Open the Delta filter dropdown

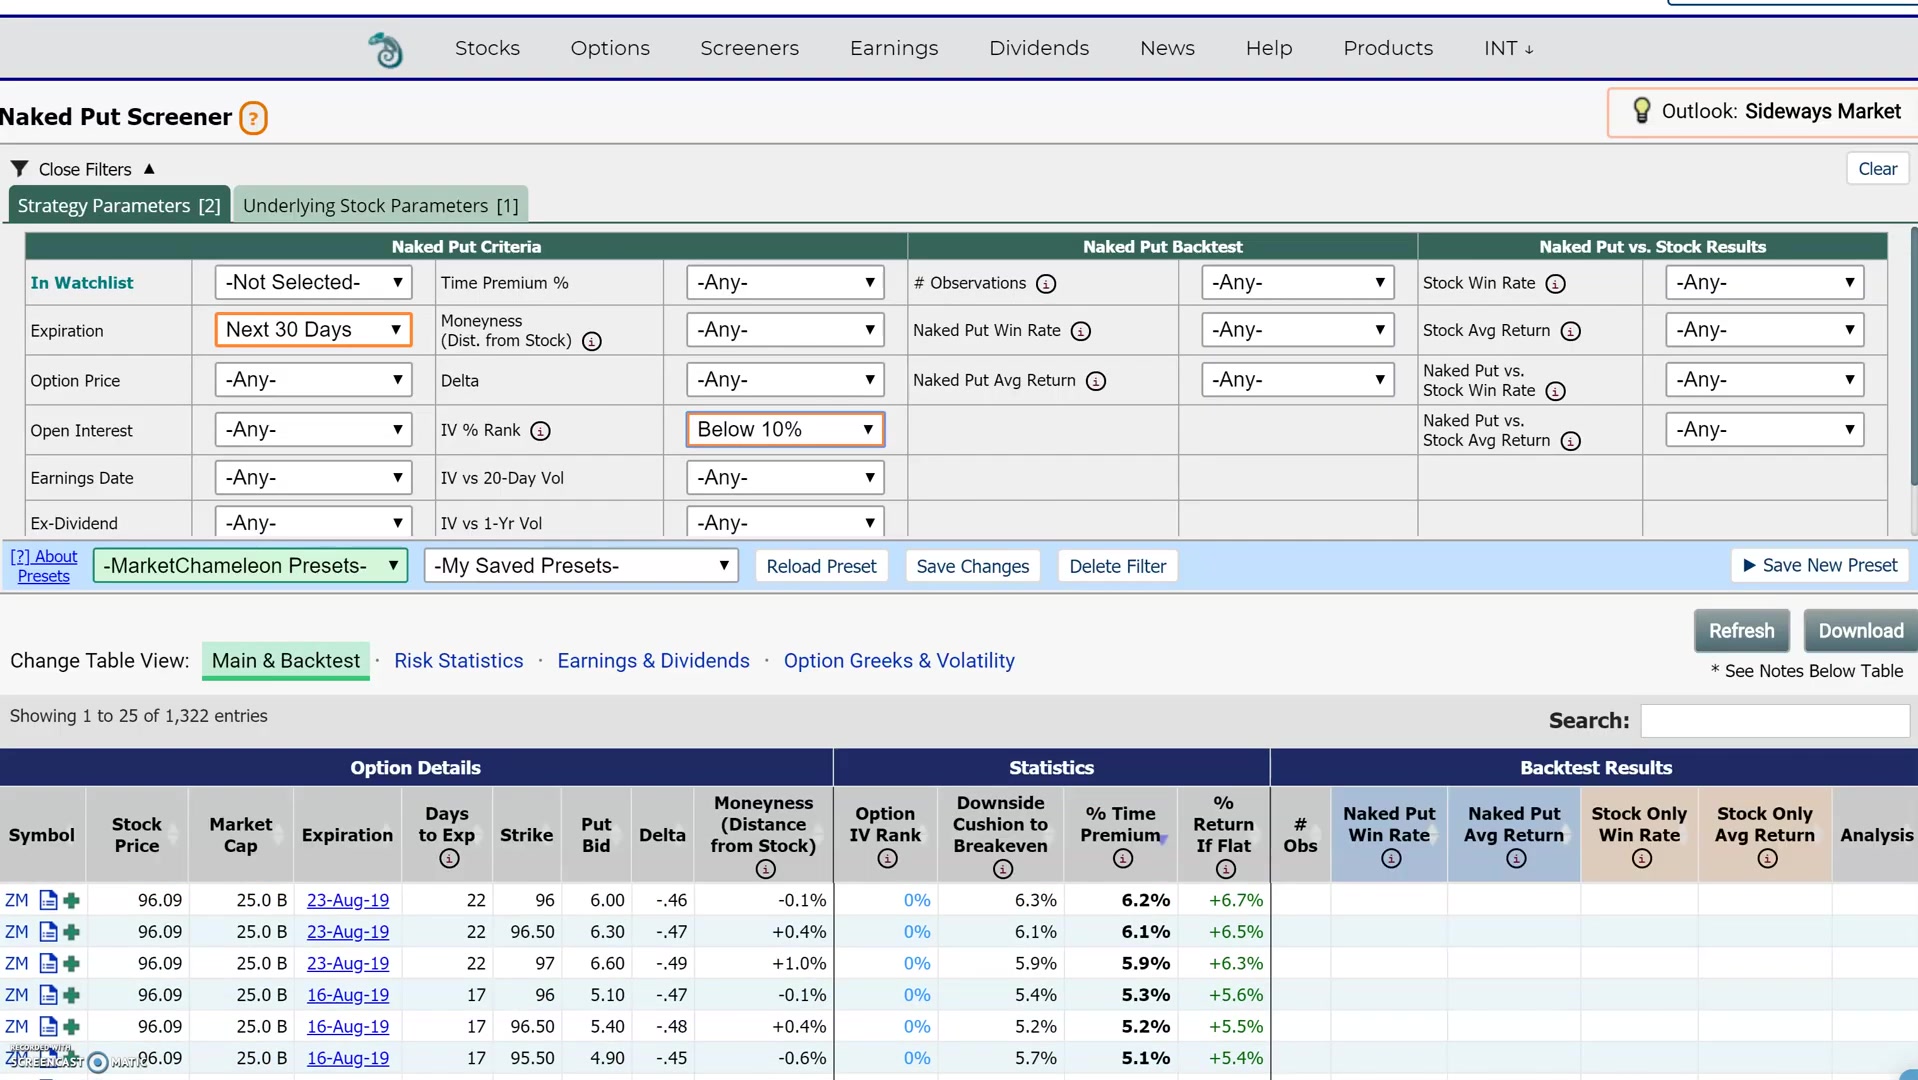[785, 380]
